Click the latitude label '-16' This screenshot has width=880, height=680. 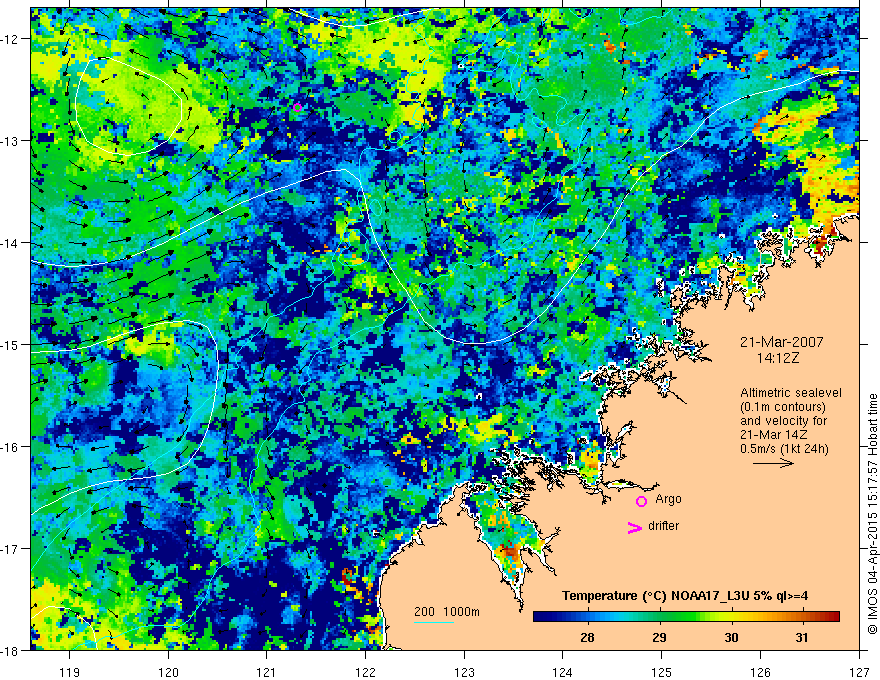11,447
